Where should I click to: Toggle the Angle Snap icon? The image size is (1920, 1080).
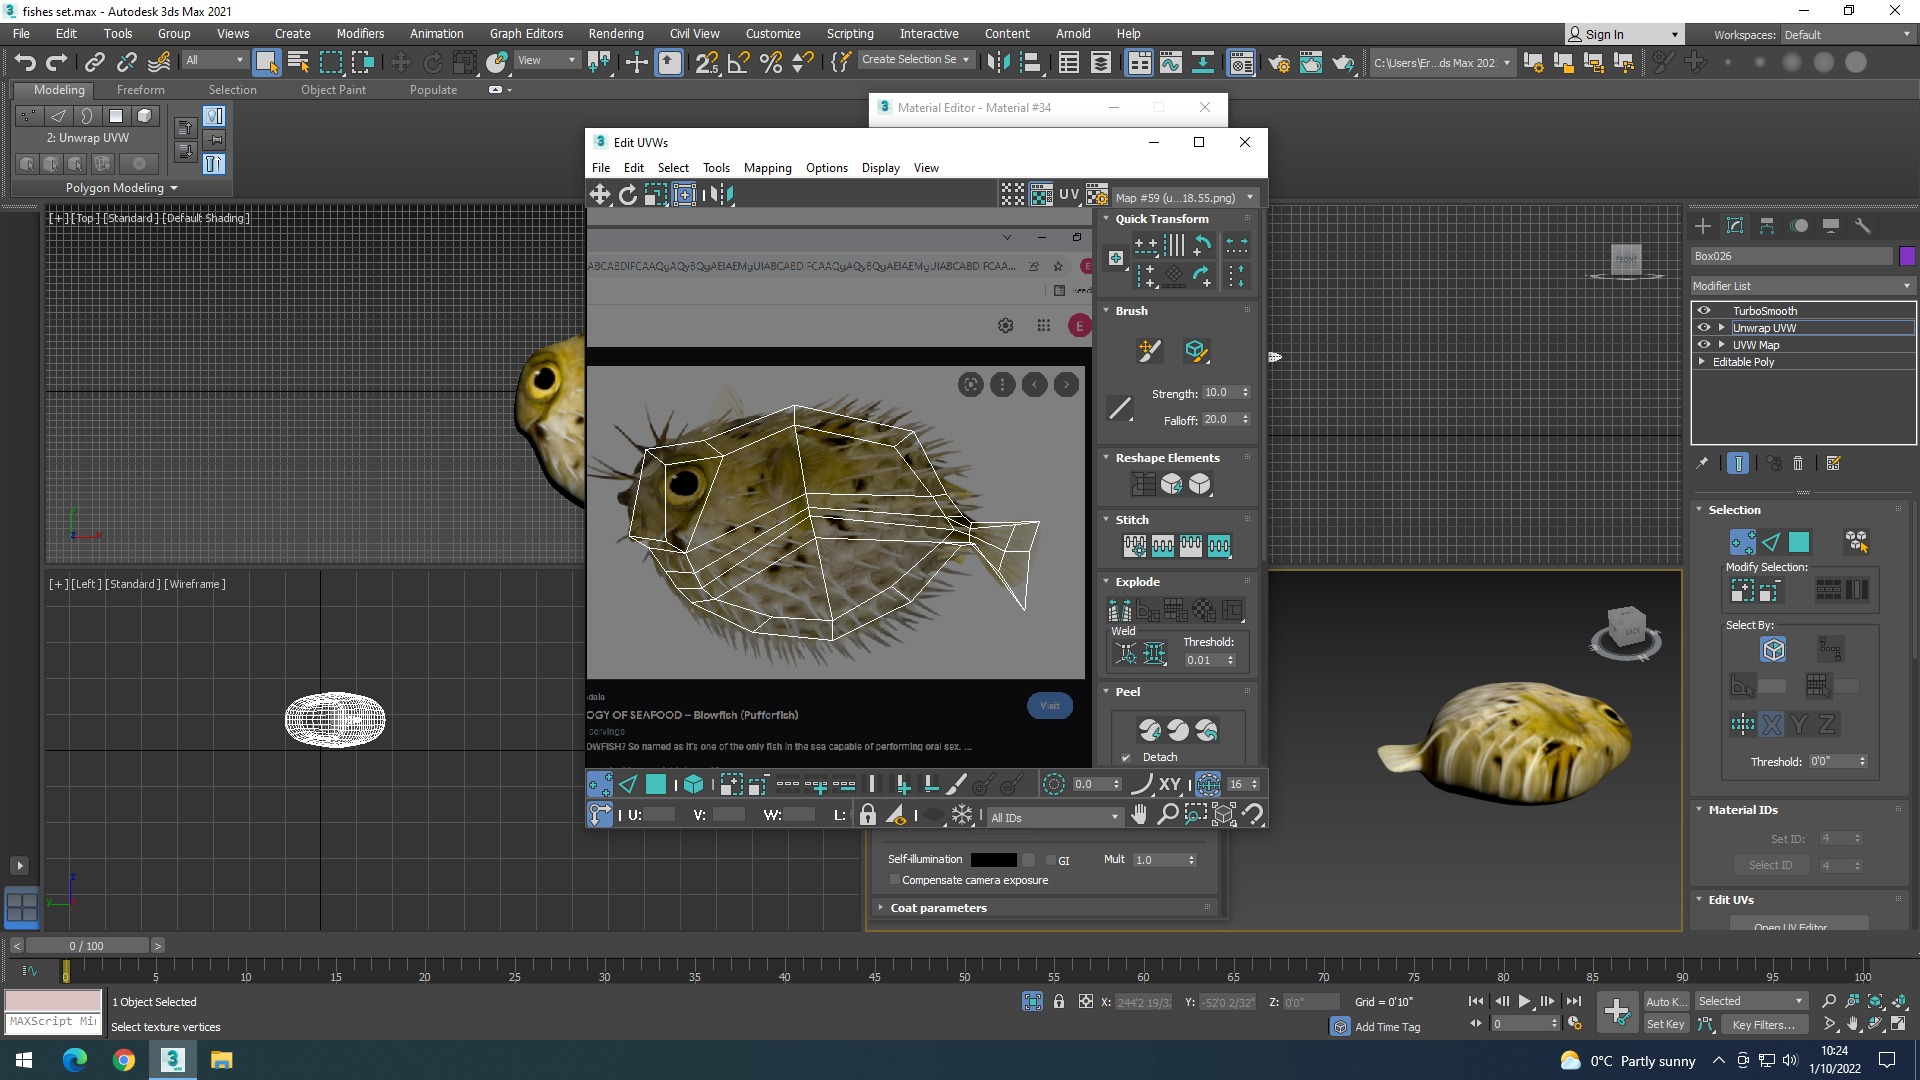739,62
